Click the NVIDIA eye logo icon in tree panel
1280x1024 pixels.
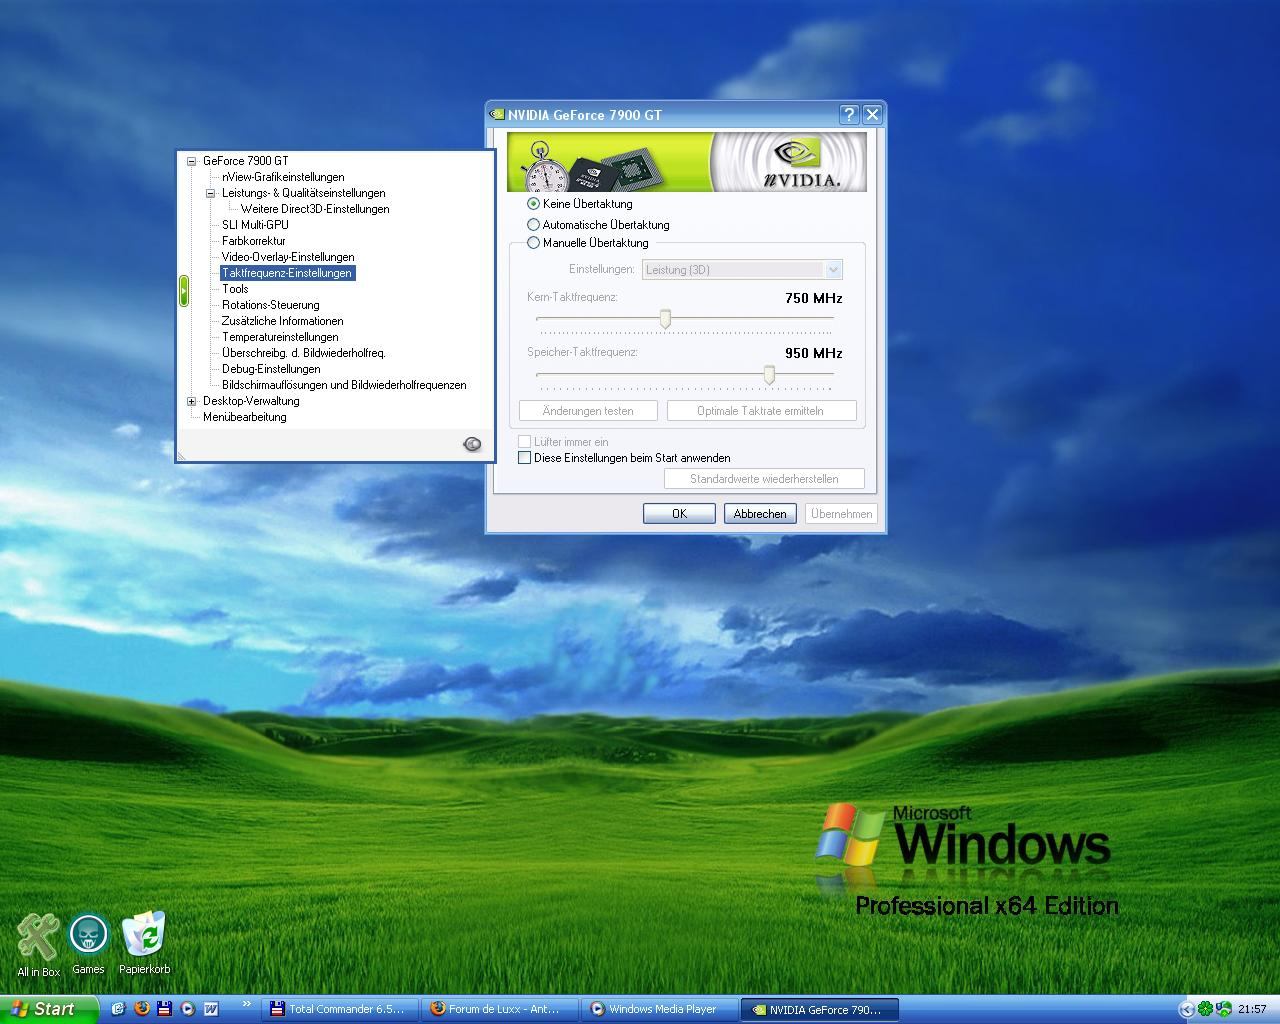tap(473, 444)
